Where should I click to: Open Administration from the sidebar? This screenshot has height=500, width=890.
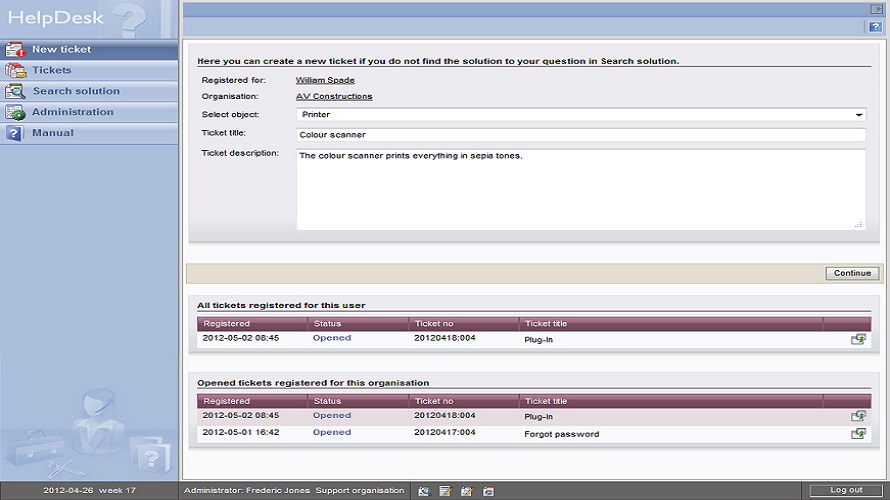pyautogui.click(x=89, y=112)
